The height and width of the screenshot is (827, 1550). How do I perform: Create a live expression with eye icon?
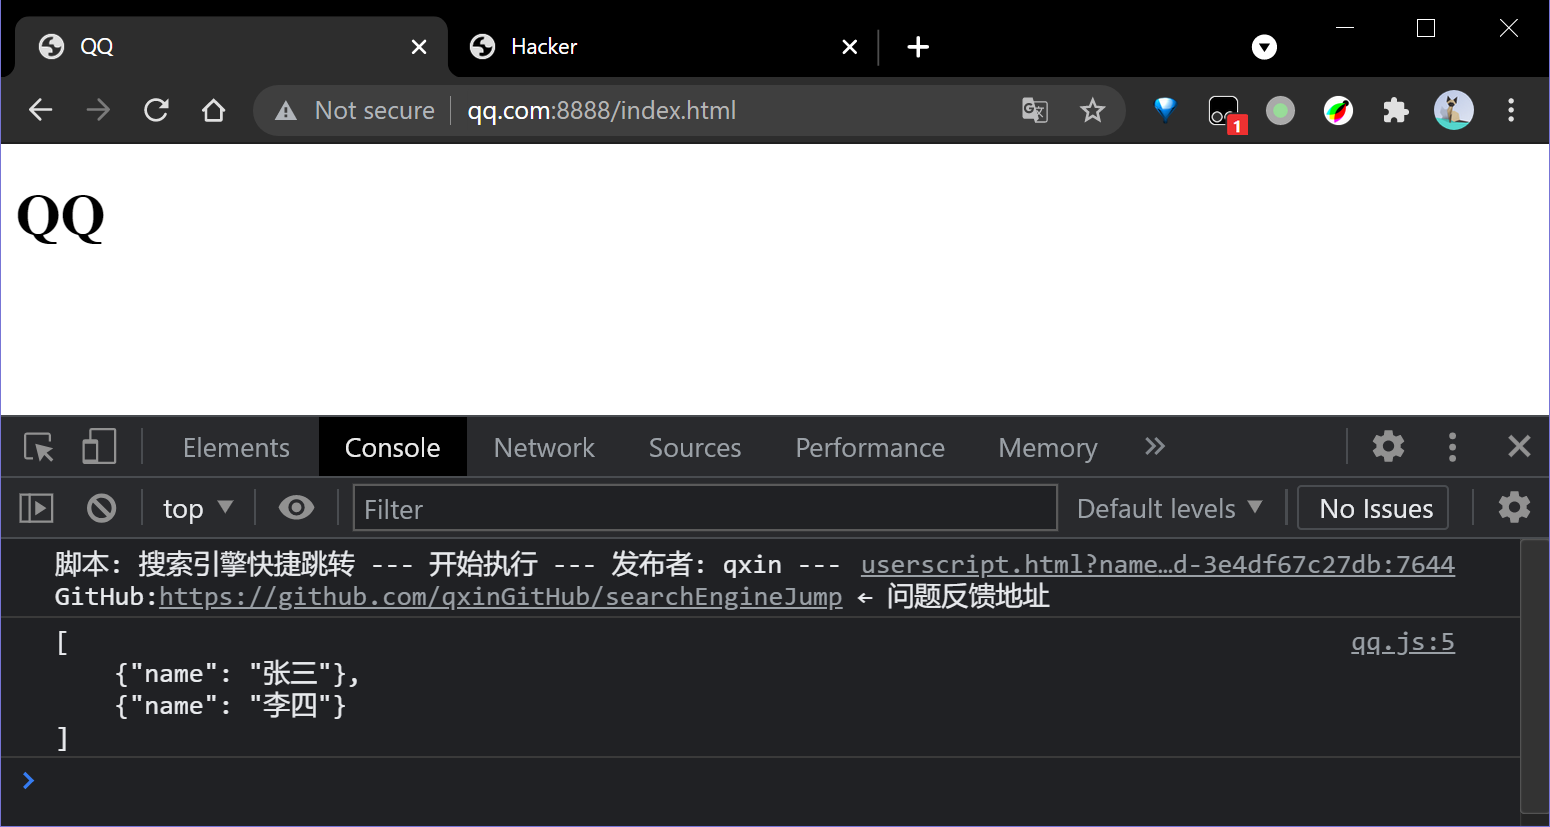click(296, 508)
